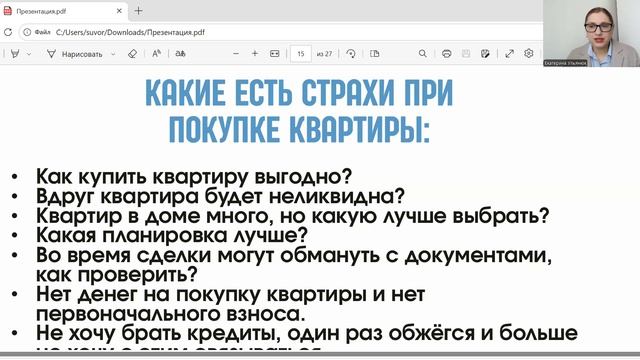The width and height of the screenshot is (640, 360).
Task: Click the page number field showing 15
Action: [x=301, y=54]
